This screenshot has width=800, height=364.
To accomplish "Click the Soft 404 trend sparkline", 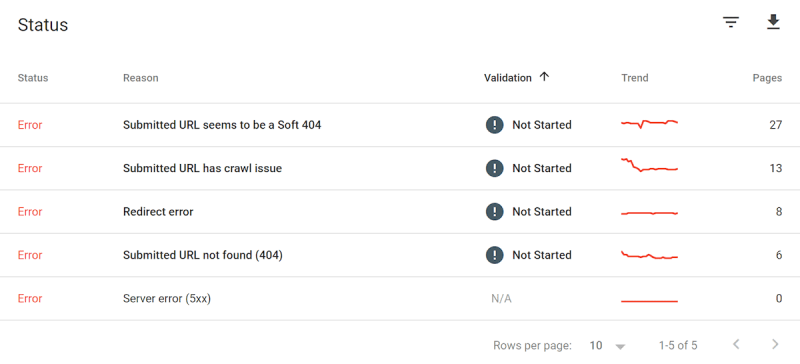I will 649,124.
